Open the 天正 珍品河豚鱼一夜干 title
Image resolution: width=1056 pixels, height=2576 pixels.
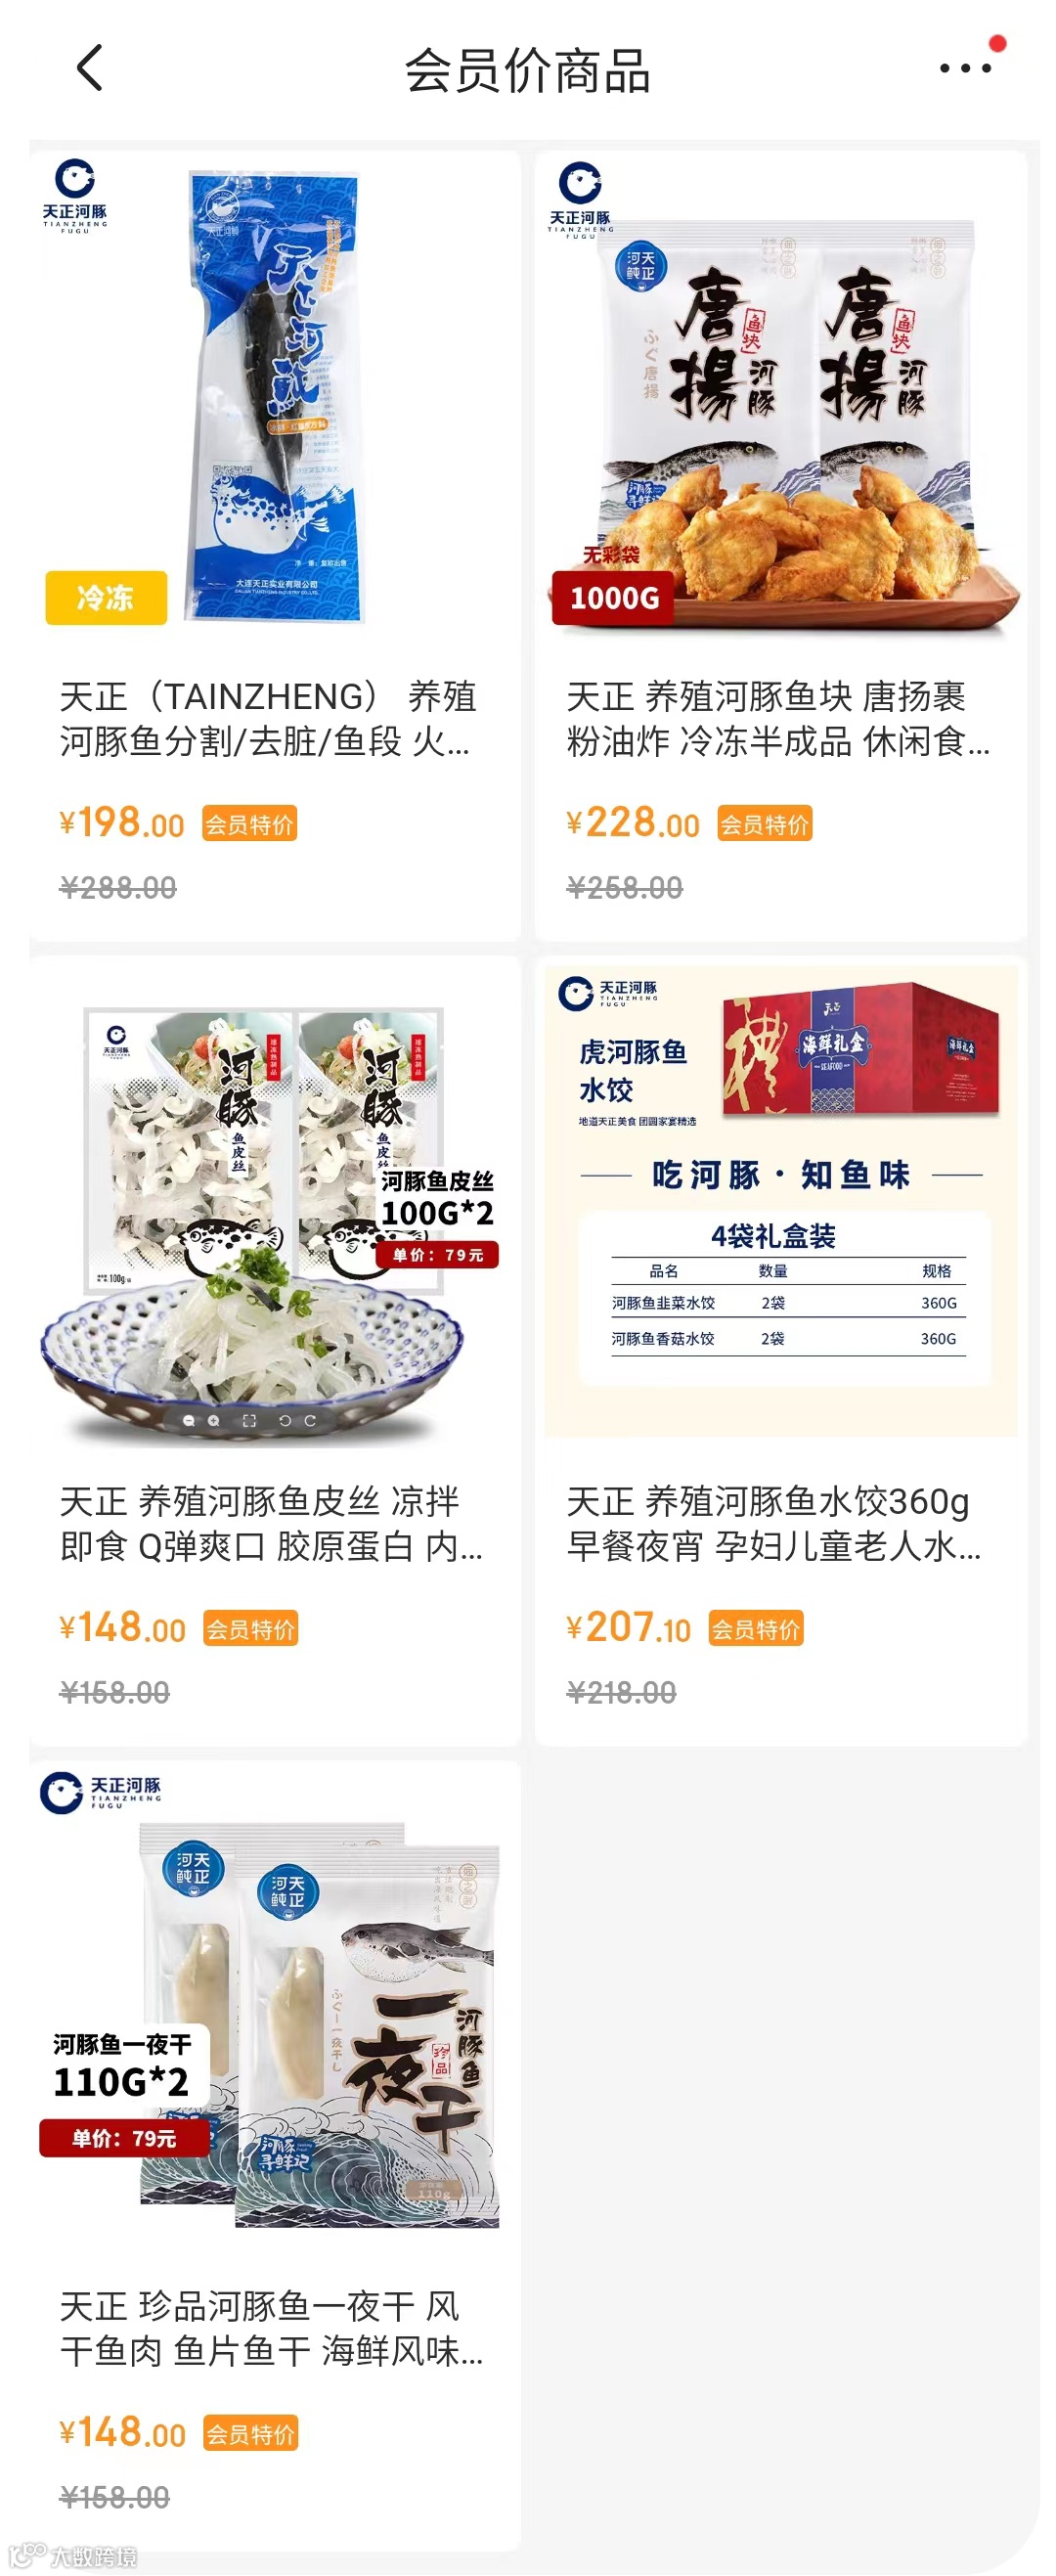(x=272, y=2328)
